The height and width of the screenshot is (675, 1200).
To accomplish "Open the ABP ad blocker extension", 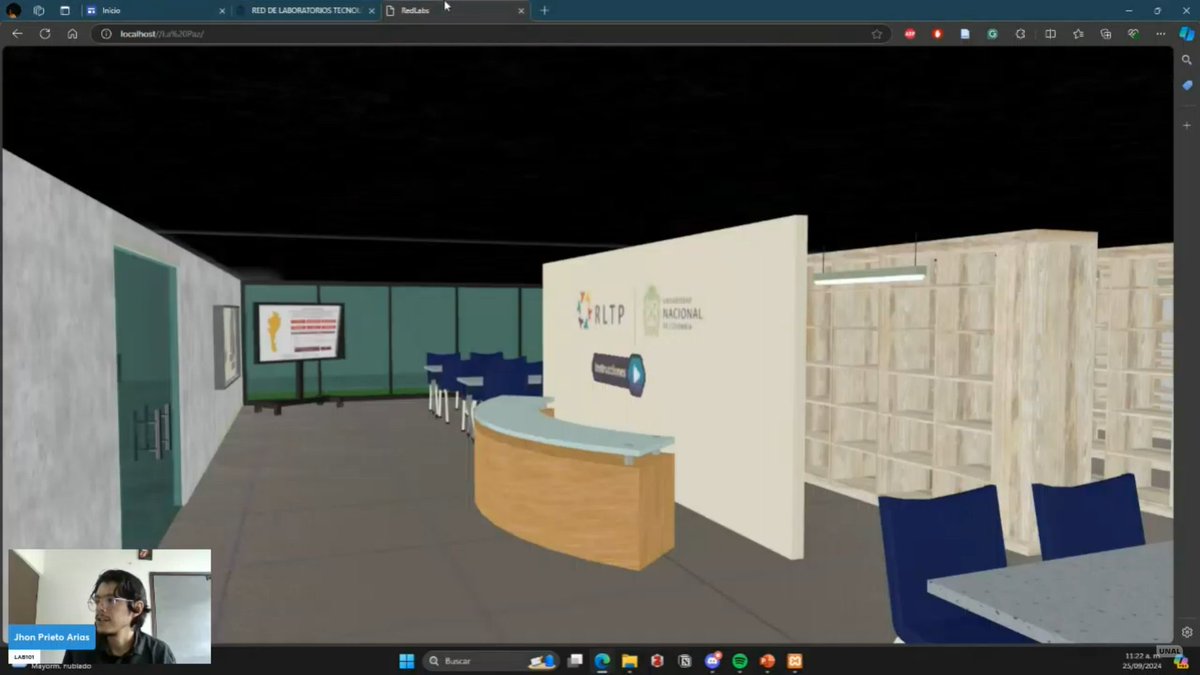I will pyautogui.click(x=910, y=33).
